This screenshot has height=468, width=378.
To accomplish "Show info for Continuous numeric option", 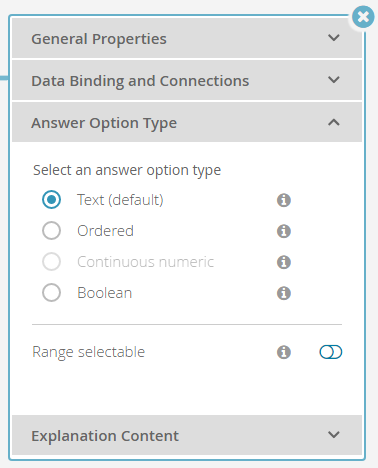I will click(x=284, y=262).
